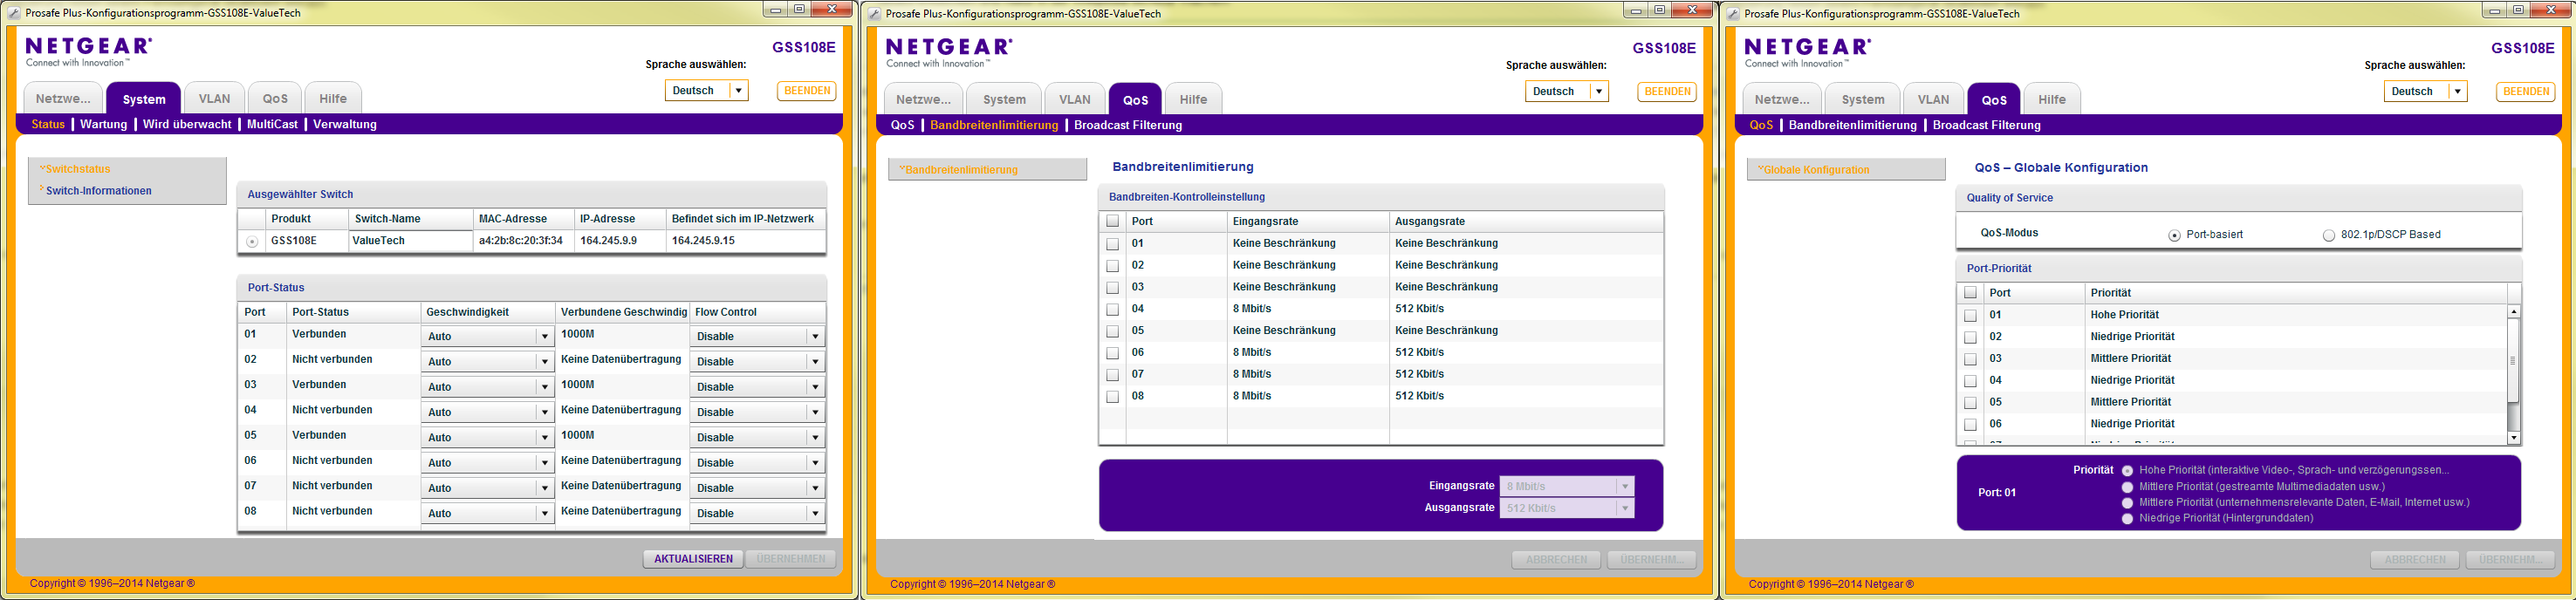Toggle the select-all checkbox in the Bandbreiten-Kontrolleinstellung header
Viewport: 2576px width, 600px height.
click(1112, 221)
